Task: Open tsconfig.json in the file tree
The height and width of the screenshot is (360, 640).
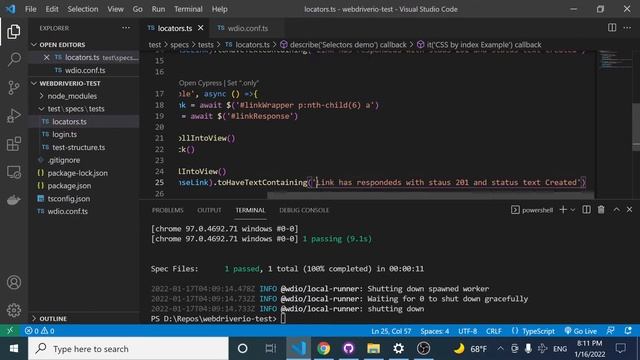Action: coord(69,198)
